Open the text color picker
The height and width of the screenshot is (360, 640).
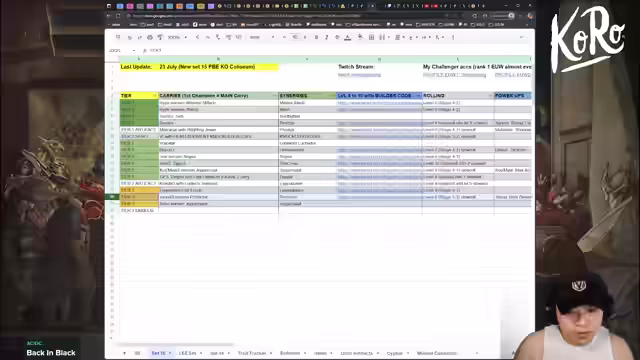pyautogui.click(x=347, y=37)
